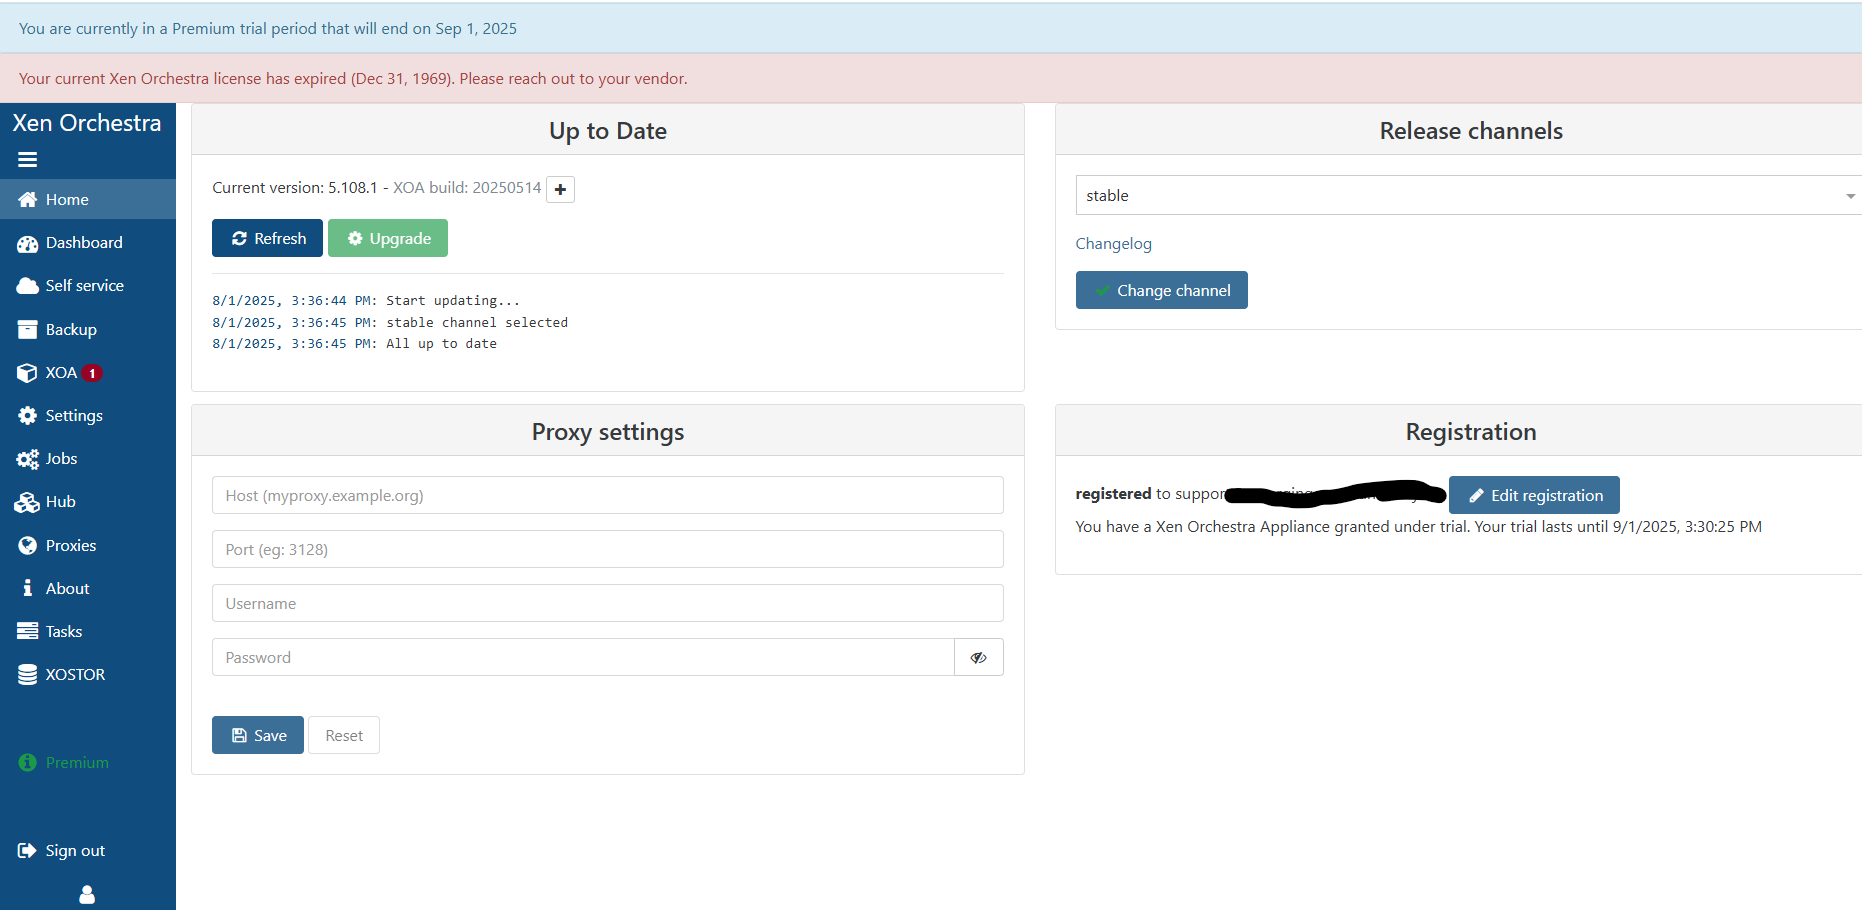Screen dimensions: 1862x910
Task: Open the XOSTOR section
Action: [88, 675]
